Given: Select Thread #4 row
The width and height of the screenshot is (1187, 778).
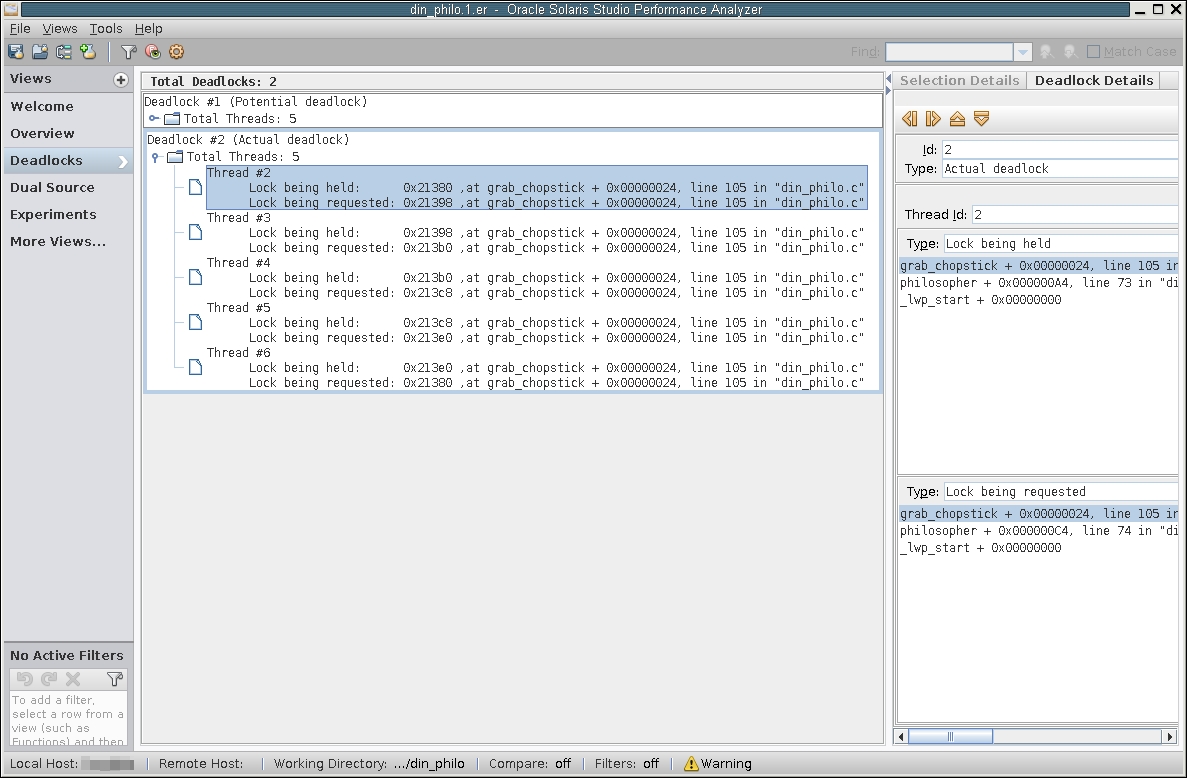Looking at the screenshot, I should point(537,278).
